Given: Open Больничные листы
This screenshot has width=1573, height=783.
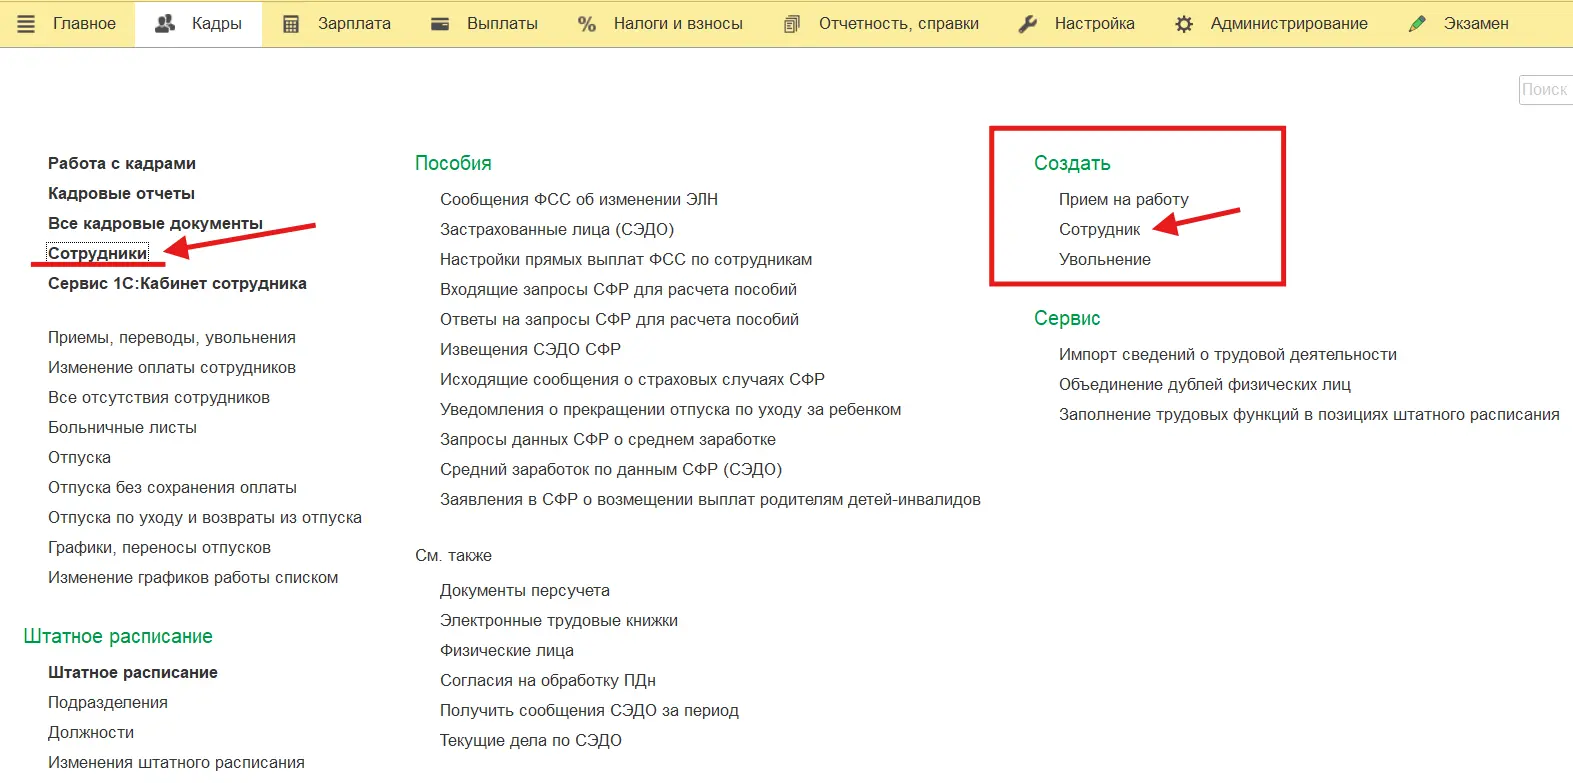Looking at the screenshot, I should pos(122,428).
